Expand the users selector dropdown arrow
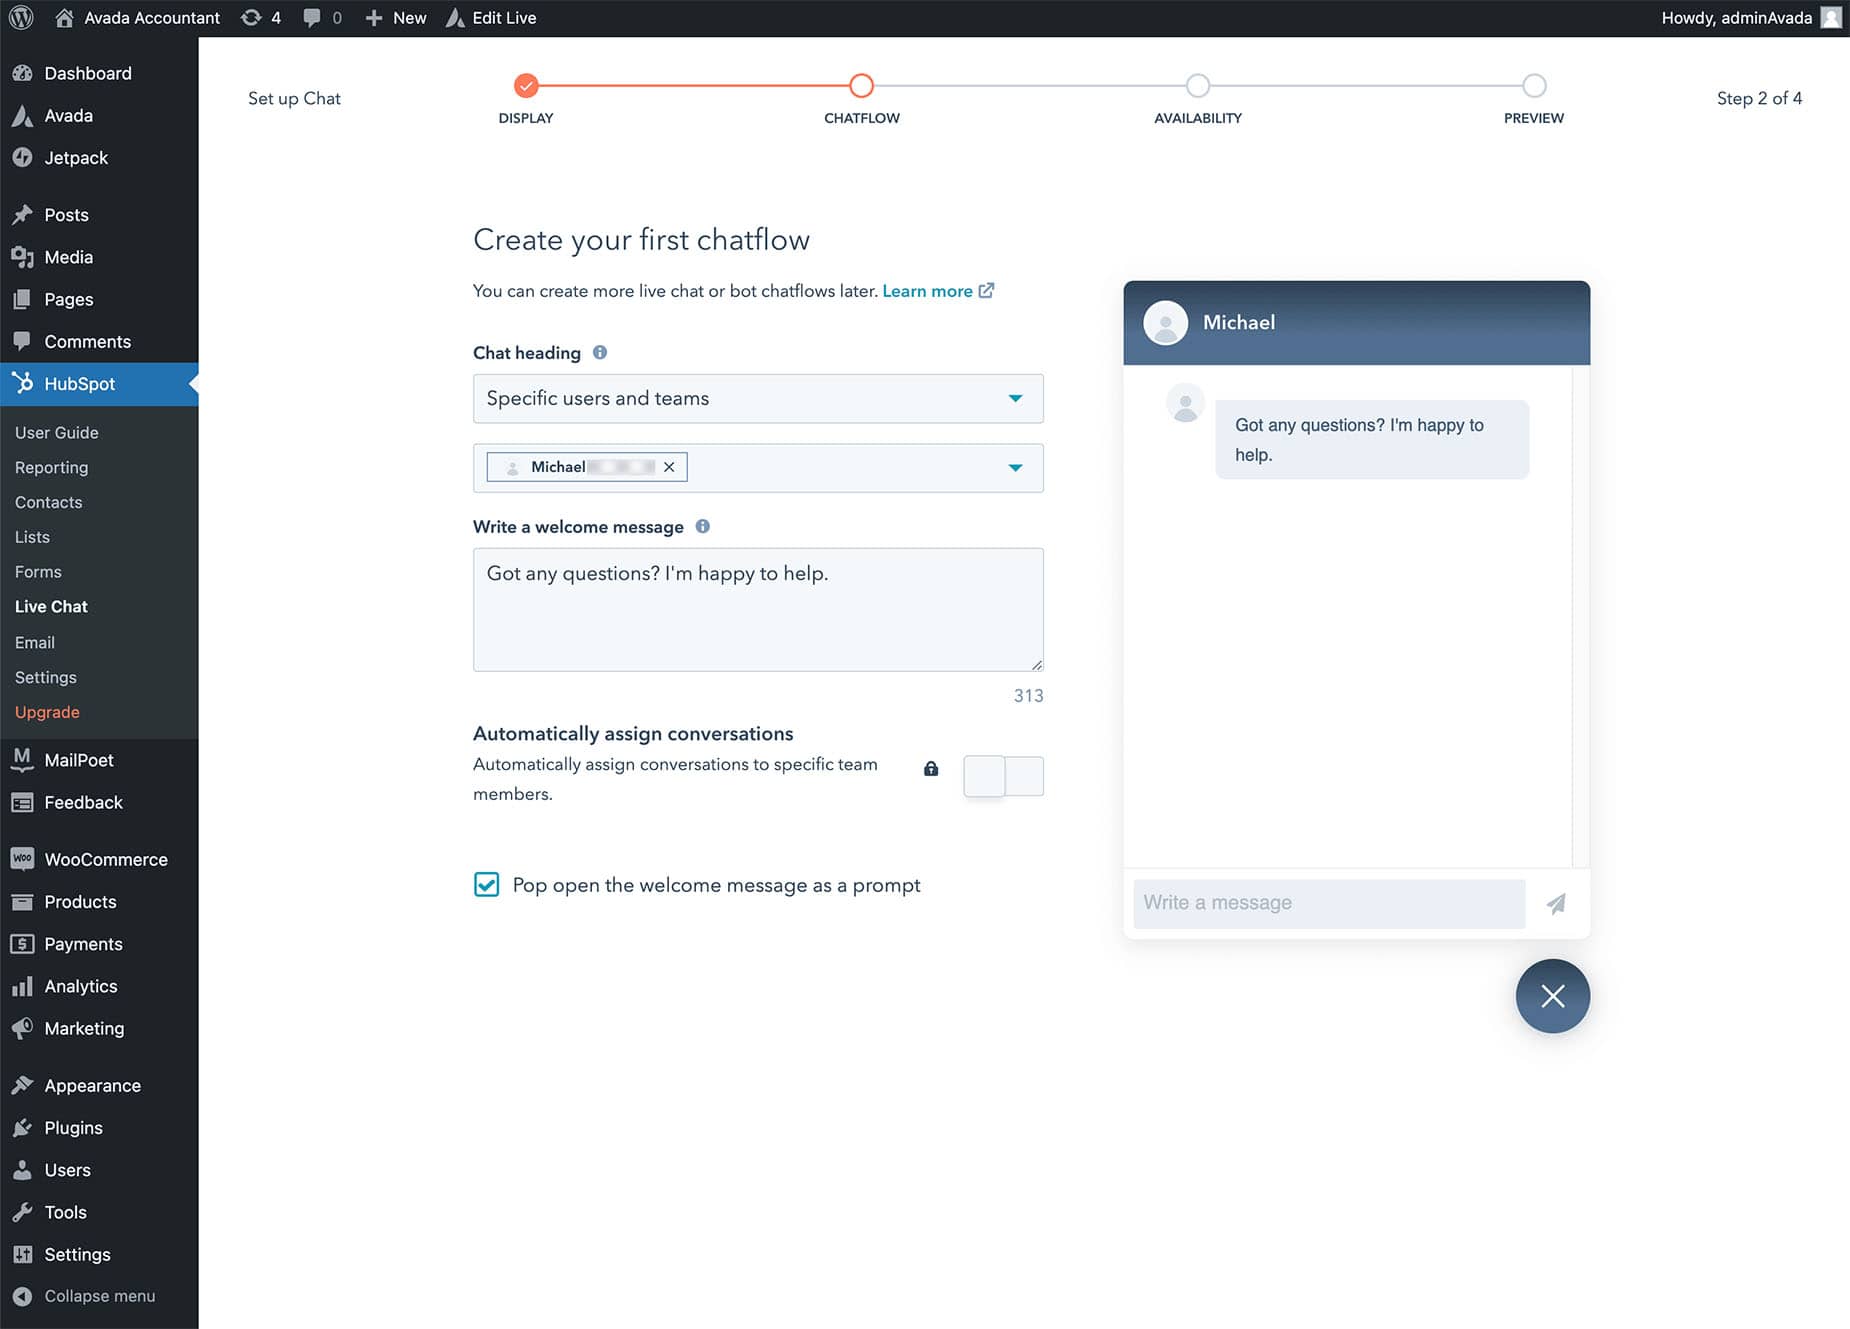Viewport: 1850px width, 1329px height. pos(1015,468)
